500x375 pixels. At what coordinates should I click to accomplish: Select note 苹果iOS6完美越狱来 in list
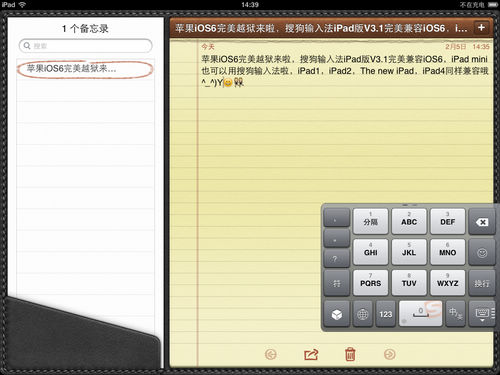85,69
